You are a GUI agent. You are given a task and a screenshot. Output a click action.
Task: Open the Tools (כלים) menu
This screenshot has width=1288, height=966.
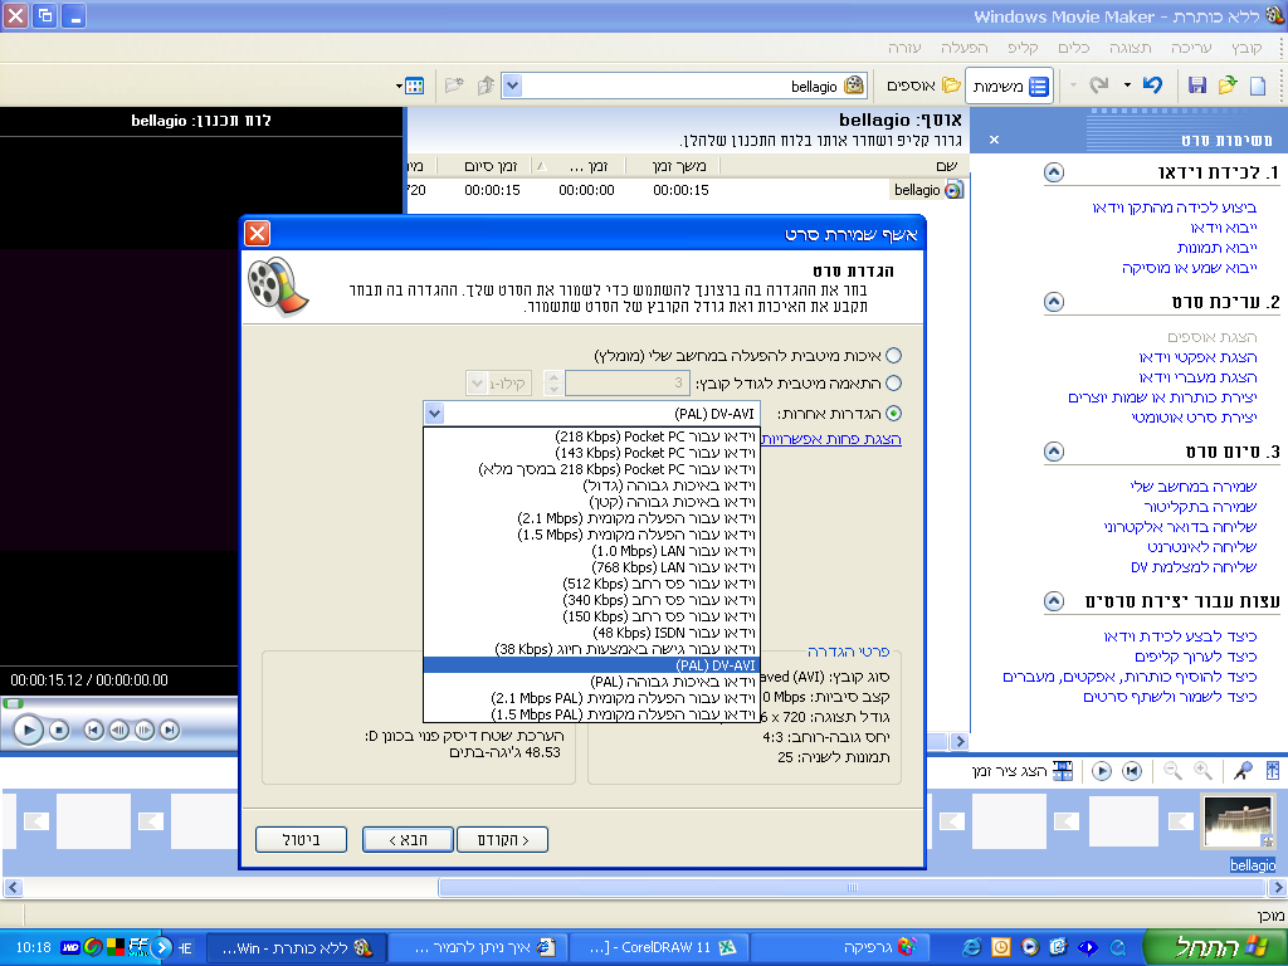(x=1073, y=48)
